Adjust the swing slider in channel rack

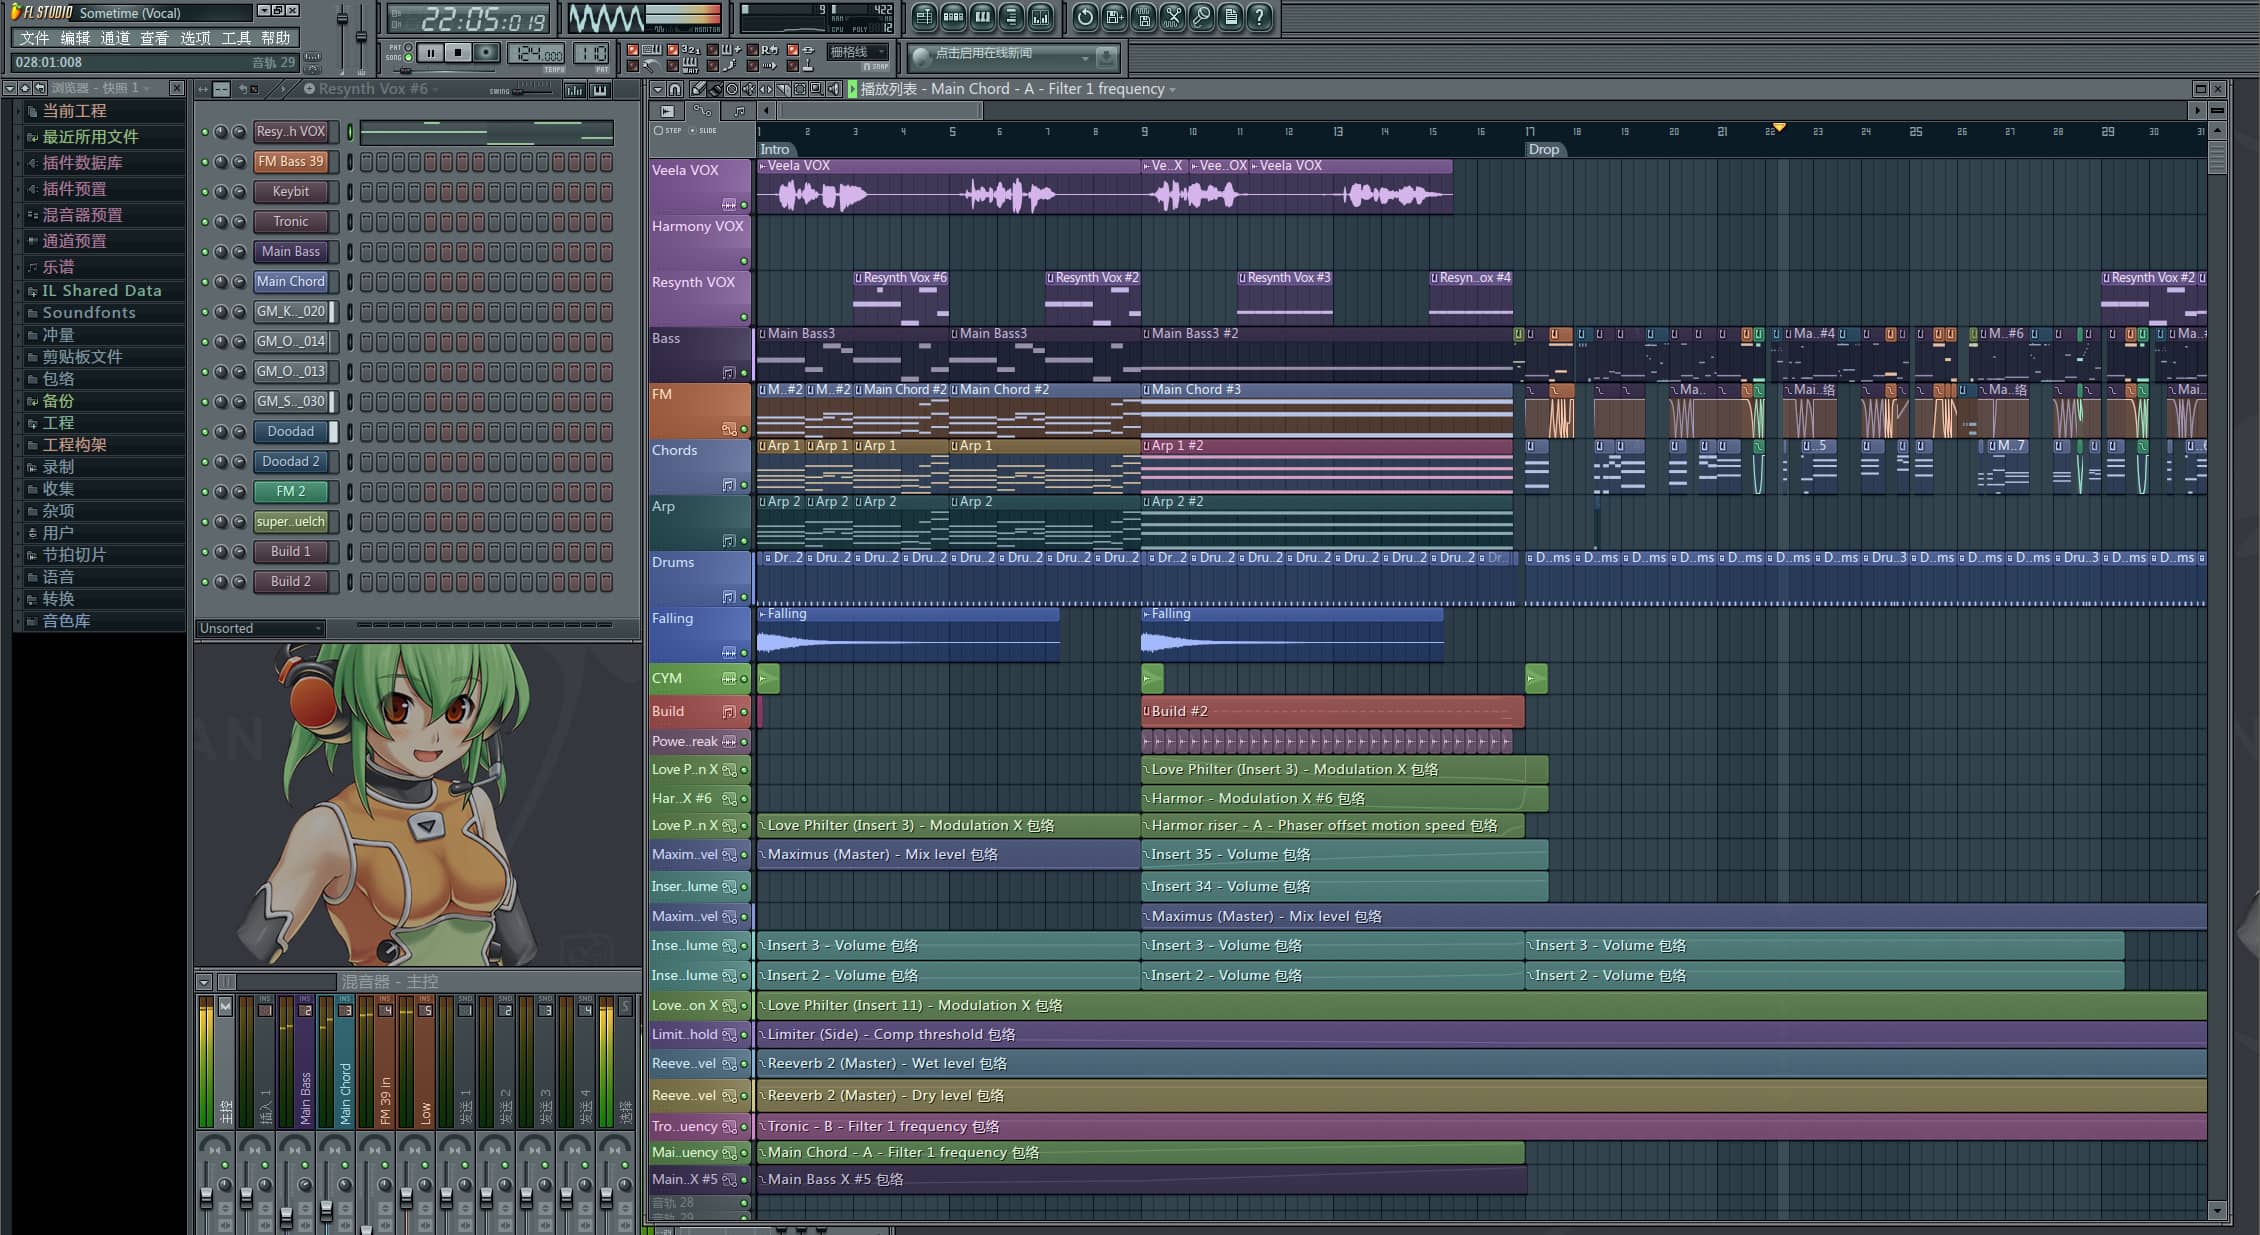(x=532, y=91)
